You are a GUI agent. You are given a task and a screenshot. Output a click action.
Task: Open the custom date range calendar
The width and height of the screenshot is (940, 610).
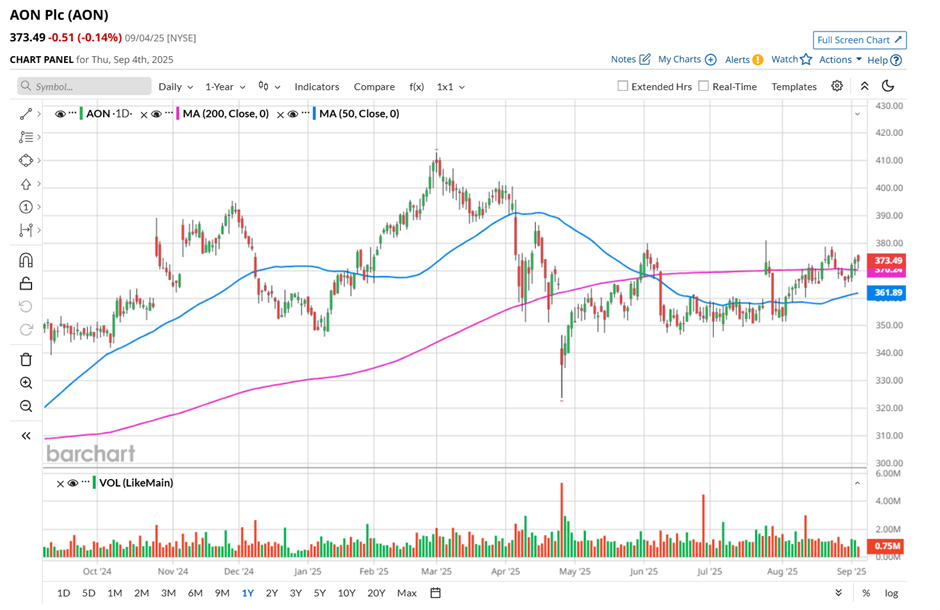click(436, 593)
